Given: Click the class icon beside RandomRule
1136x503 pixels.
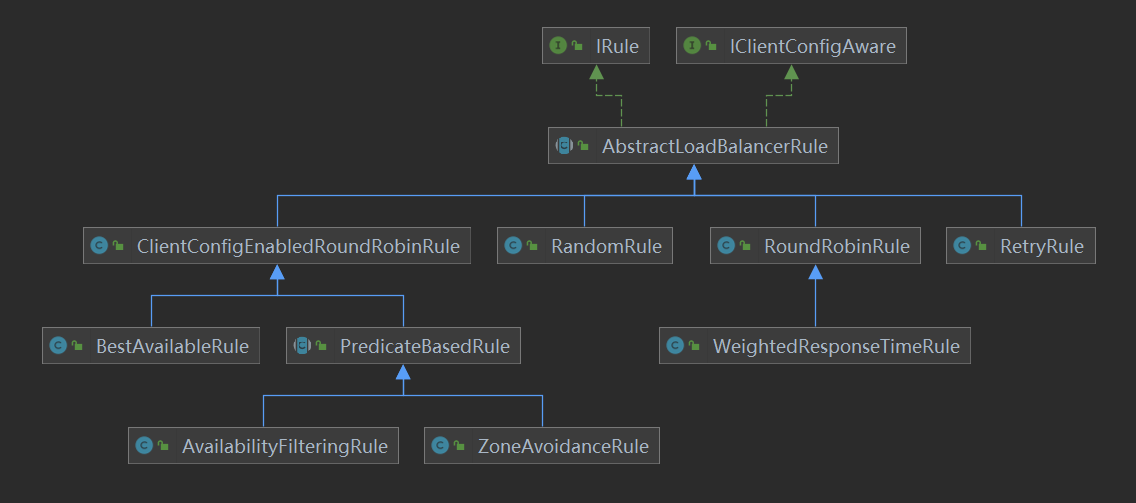Looking at the screenshot, I should [x=513, y=246].
